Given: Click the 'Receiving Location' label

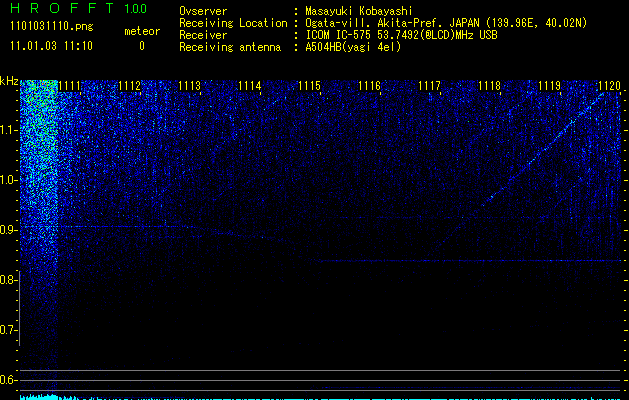Looking at the screenshot, I should coord(233,23).
